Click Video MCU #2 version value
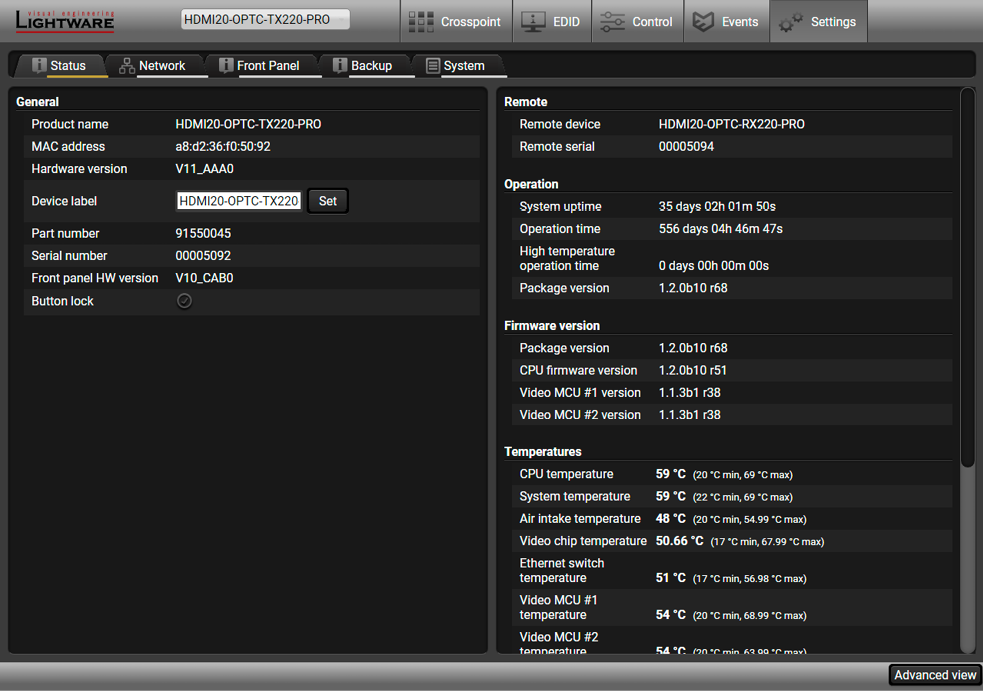This screenshot has height=691, width=983. click(689, 415)
